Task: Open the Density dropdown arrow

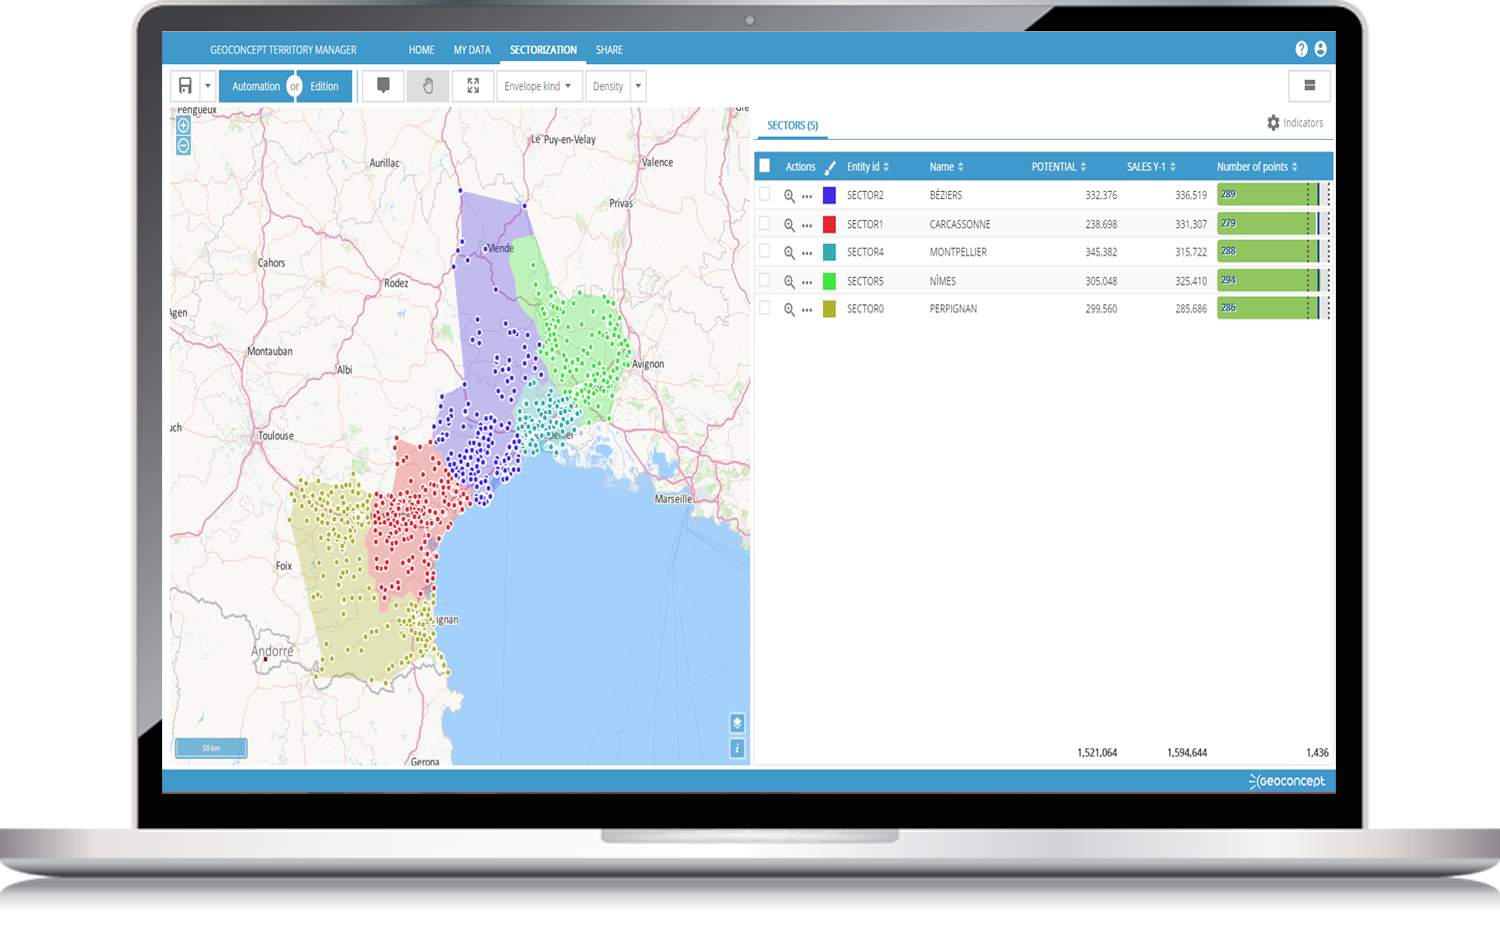Action: [x=638, y=86]
